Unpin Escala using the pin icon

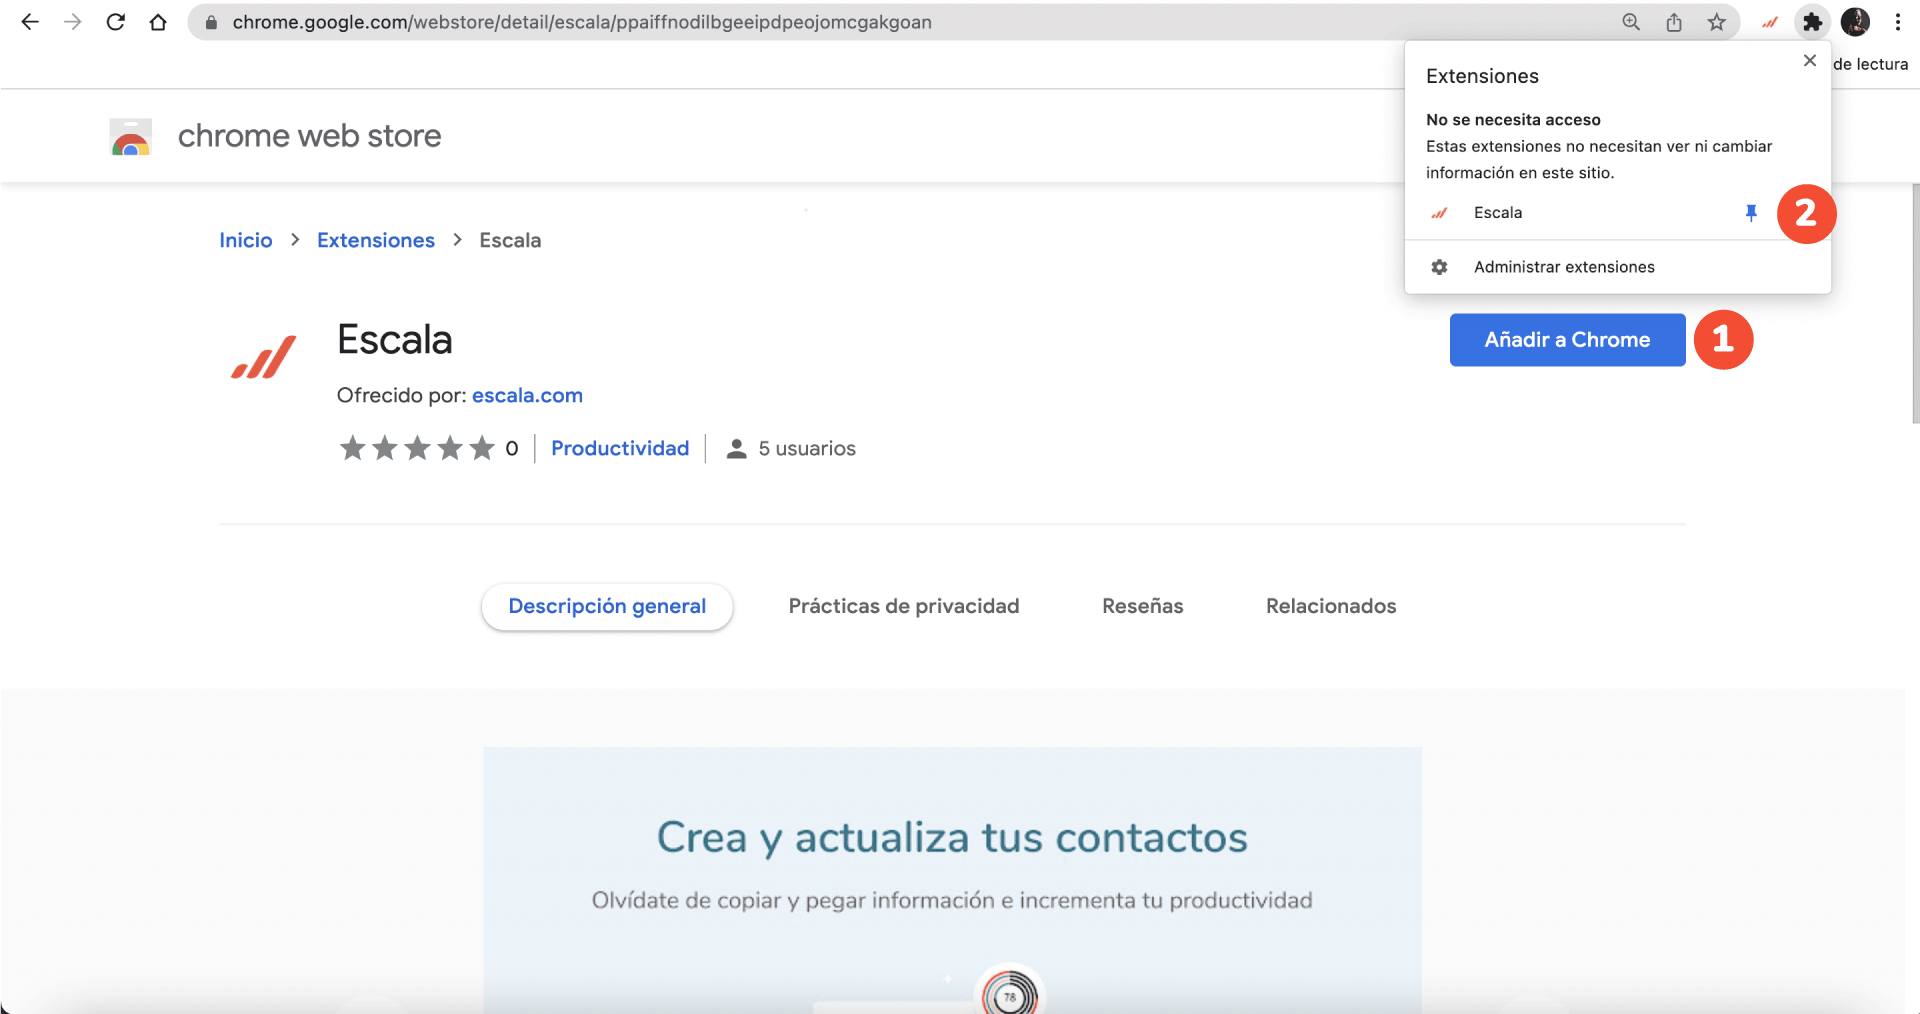pos(1751,213)
